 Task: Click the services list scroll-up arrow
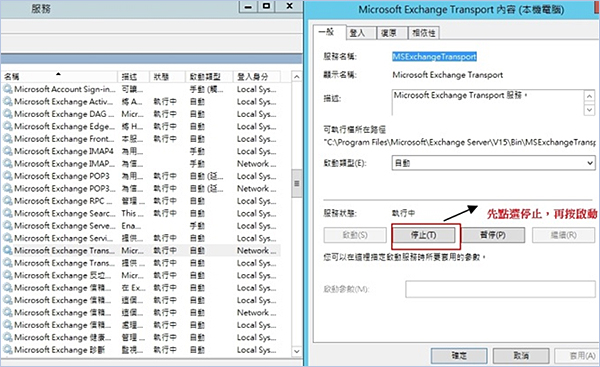coord(297,77)
